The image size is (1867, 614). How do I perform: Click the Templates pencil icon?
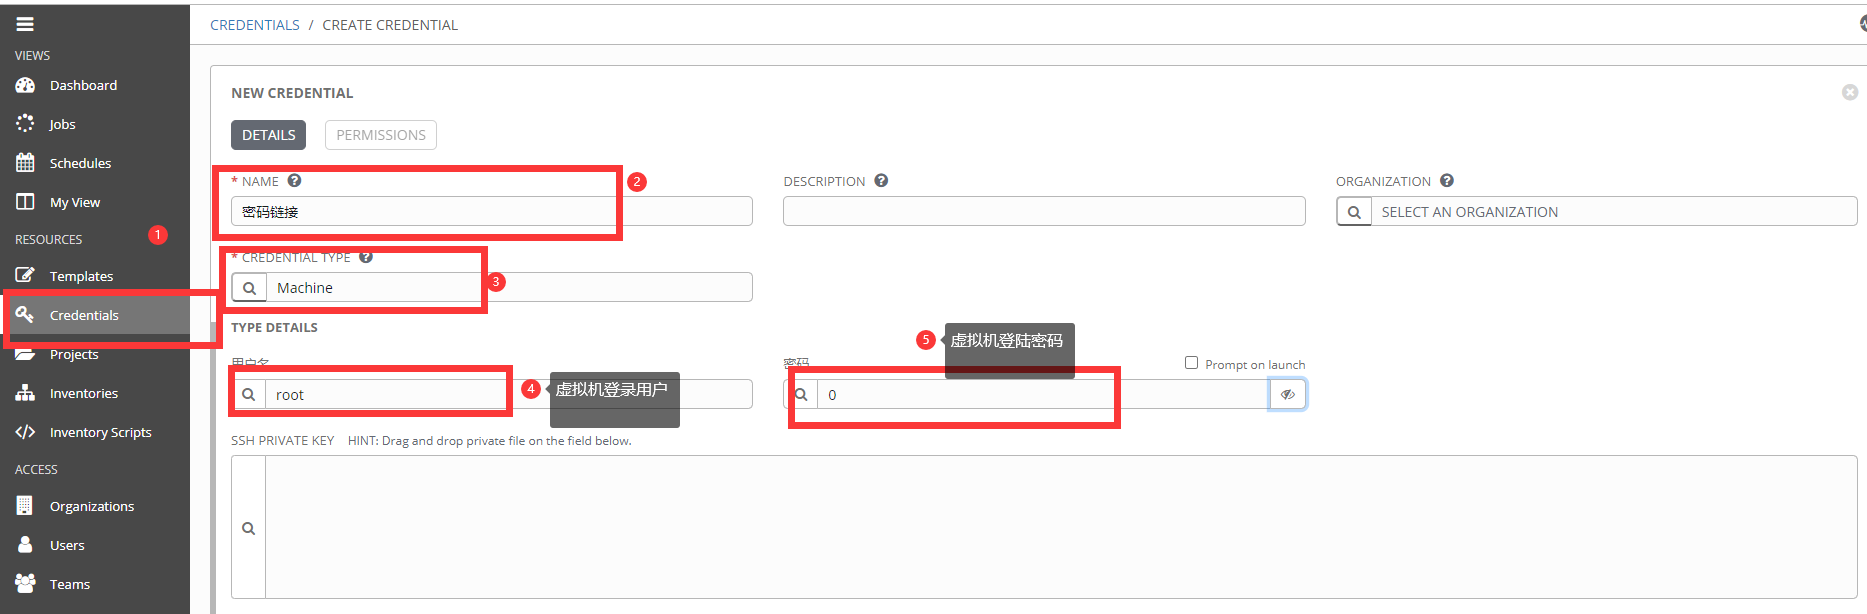pyautogui.click(x=25, y=276)
